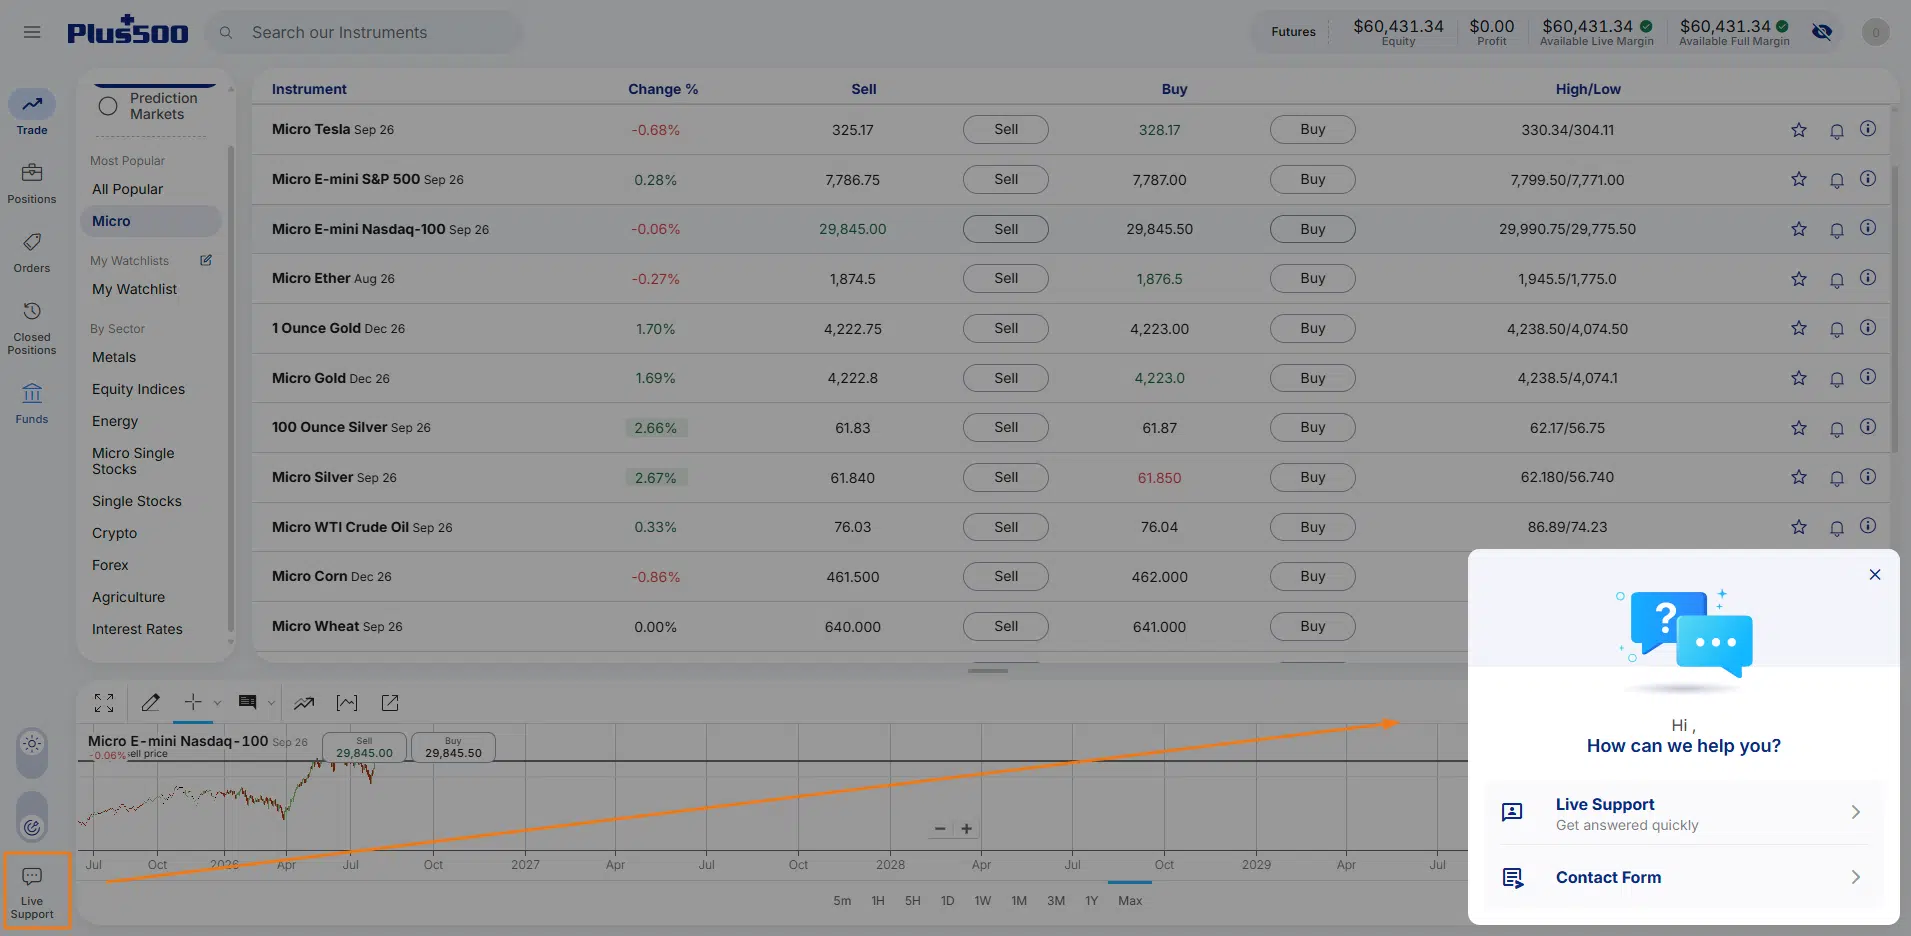Sell Micro WTI Crude Oil Sep 26

(x=1006, y=527)
